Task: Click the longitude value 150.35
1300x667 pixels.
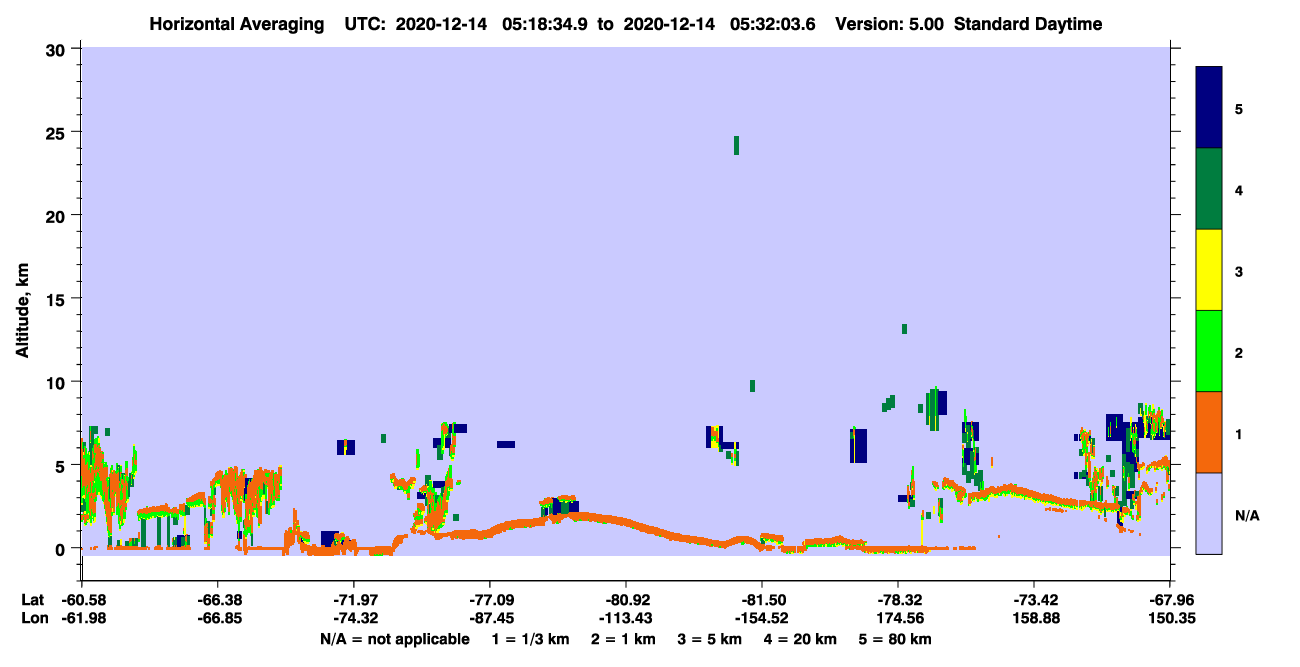Action: coord(1170,618)
